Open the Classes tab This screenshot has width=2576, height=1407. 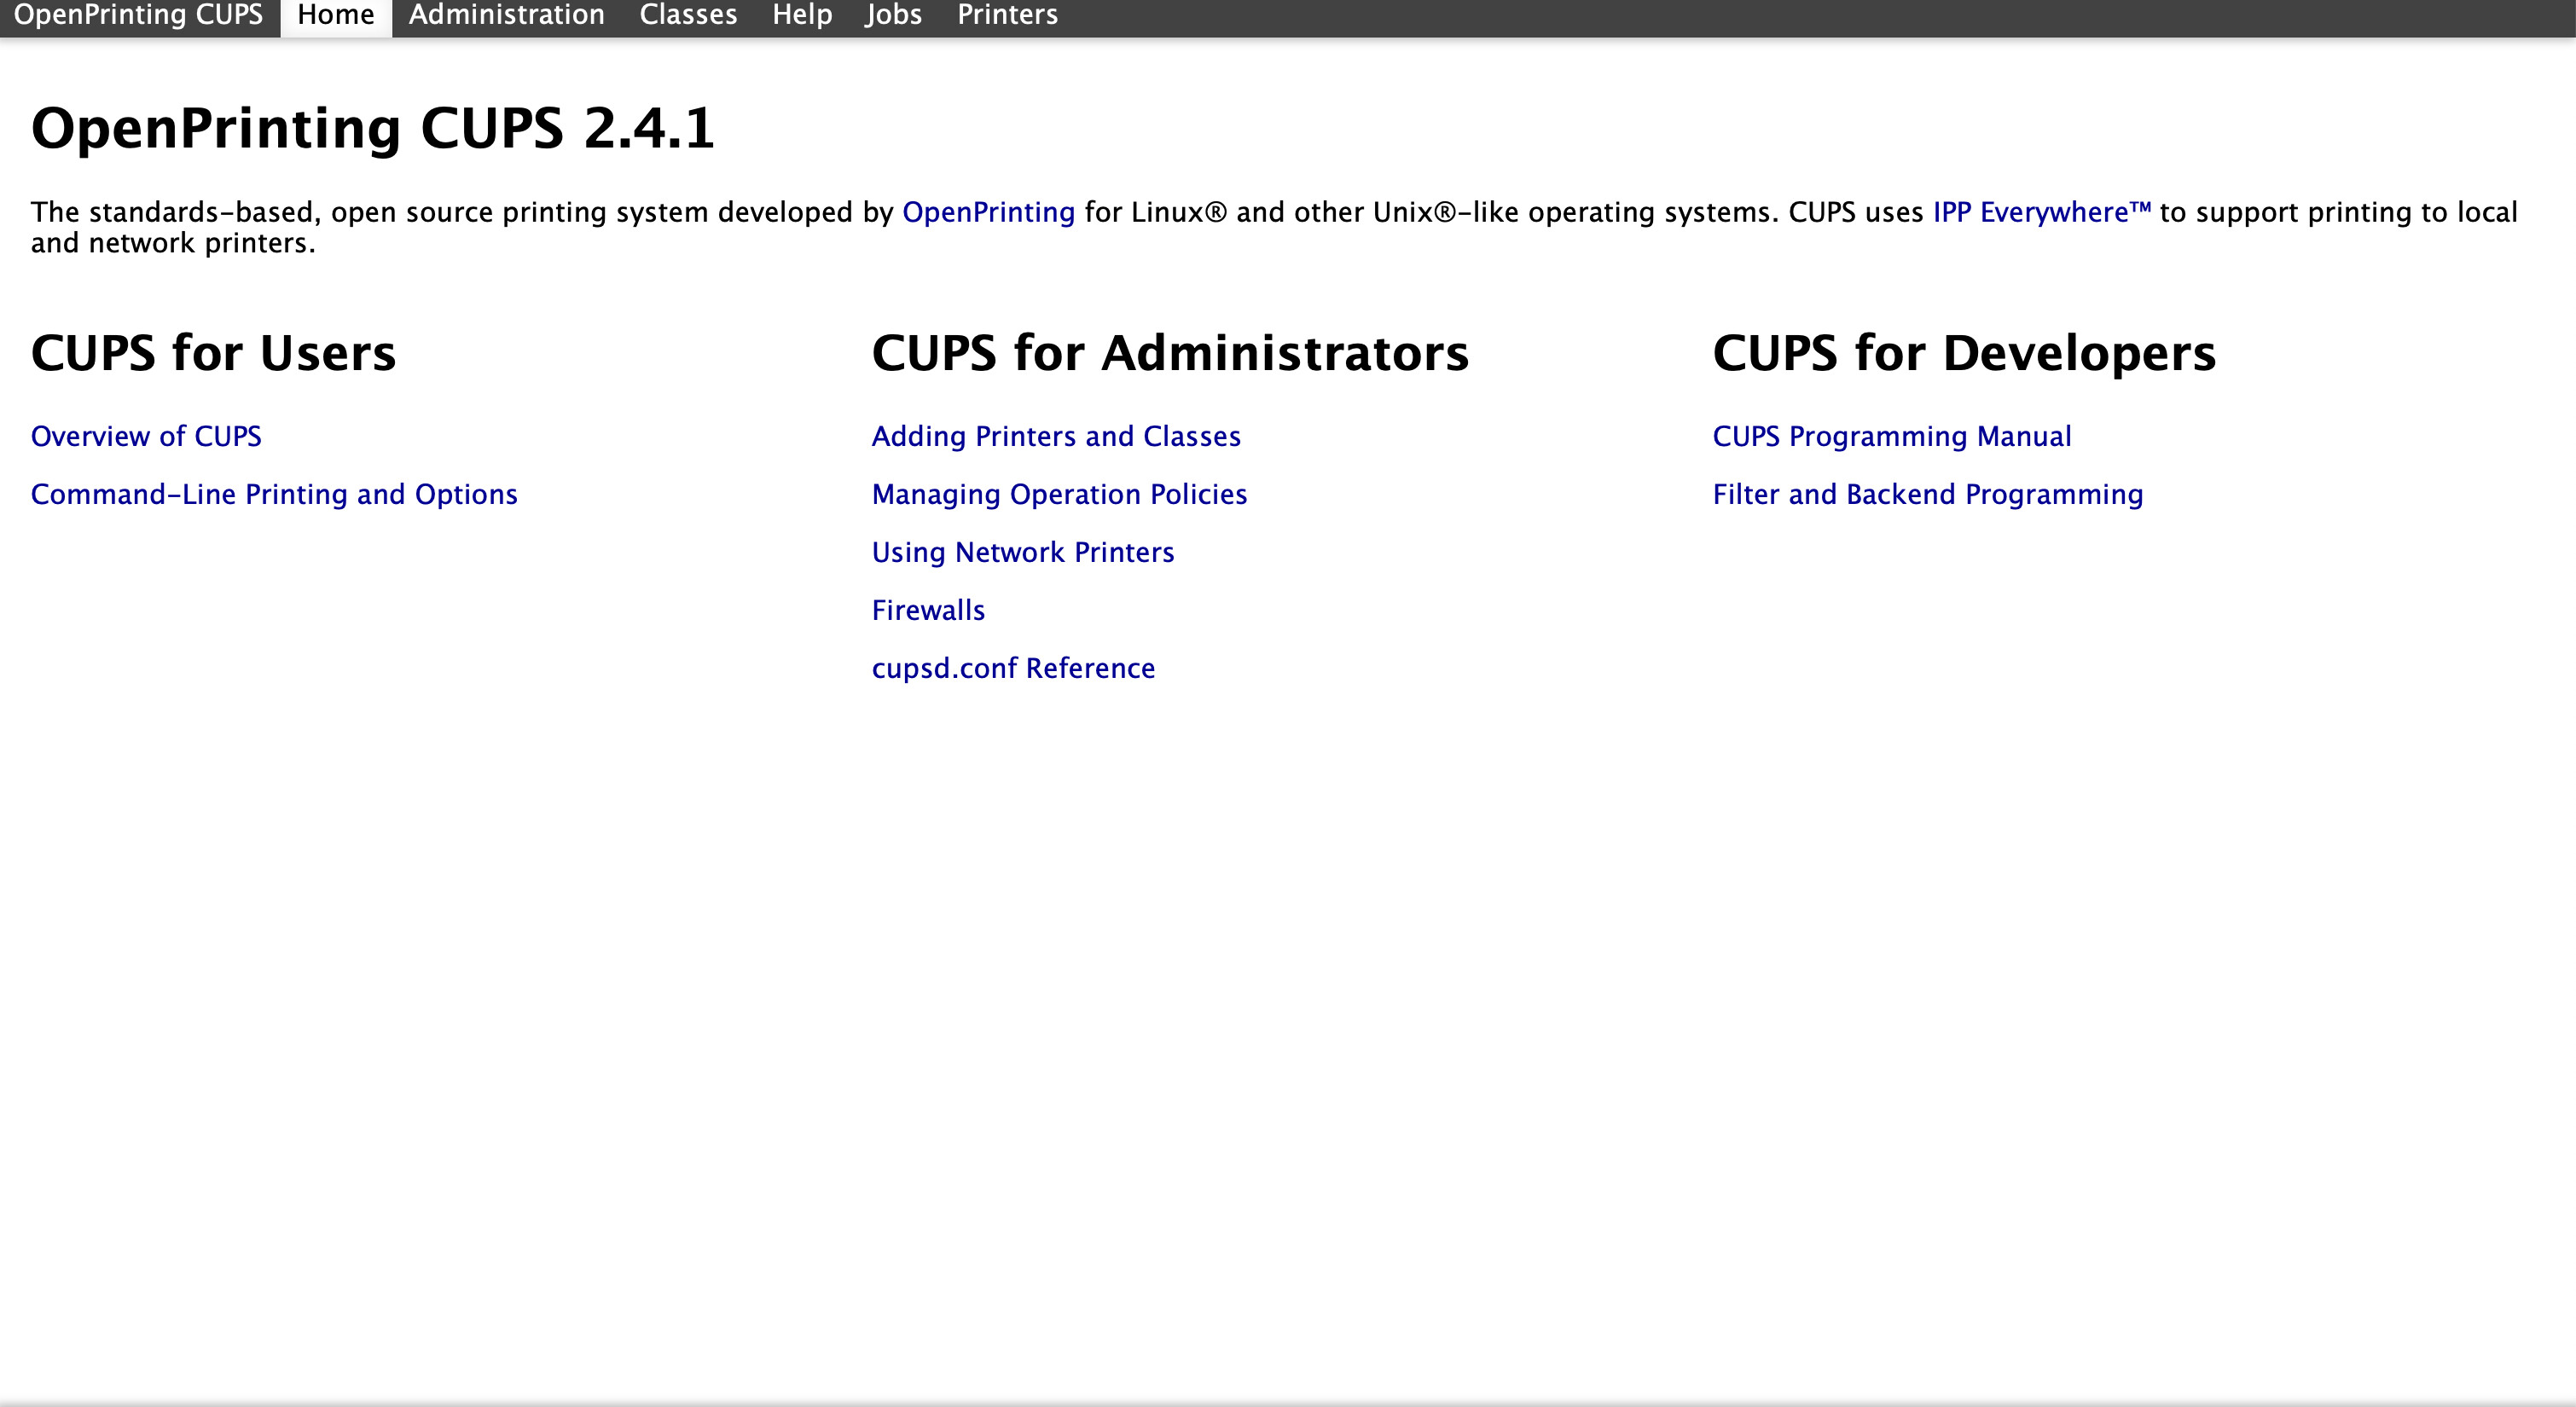click(688, 15)
